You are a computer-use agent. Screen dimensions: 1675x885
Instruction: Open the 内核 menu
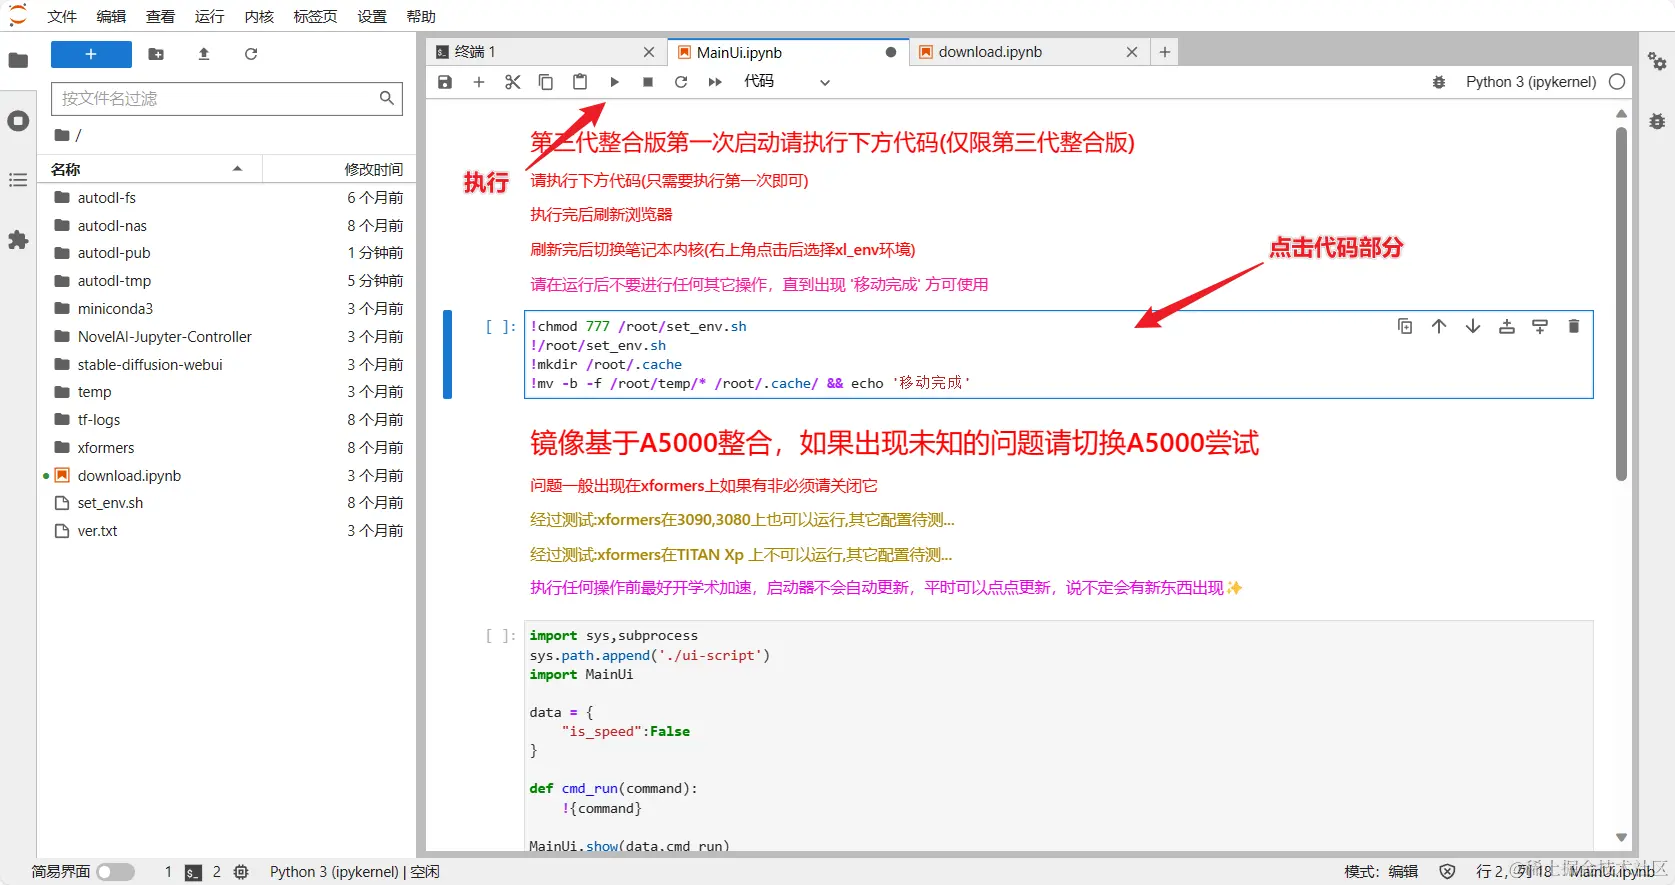coord(259,16)
